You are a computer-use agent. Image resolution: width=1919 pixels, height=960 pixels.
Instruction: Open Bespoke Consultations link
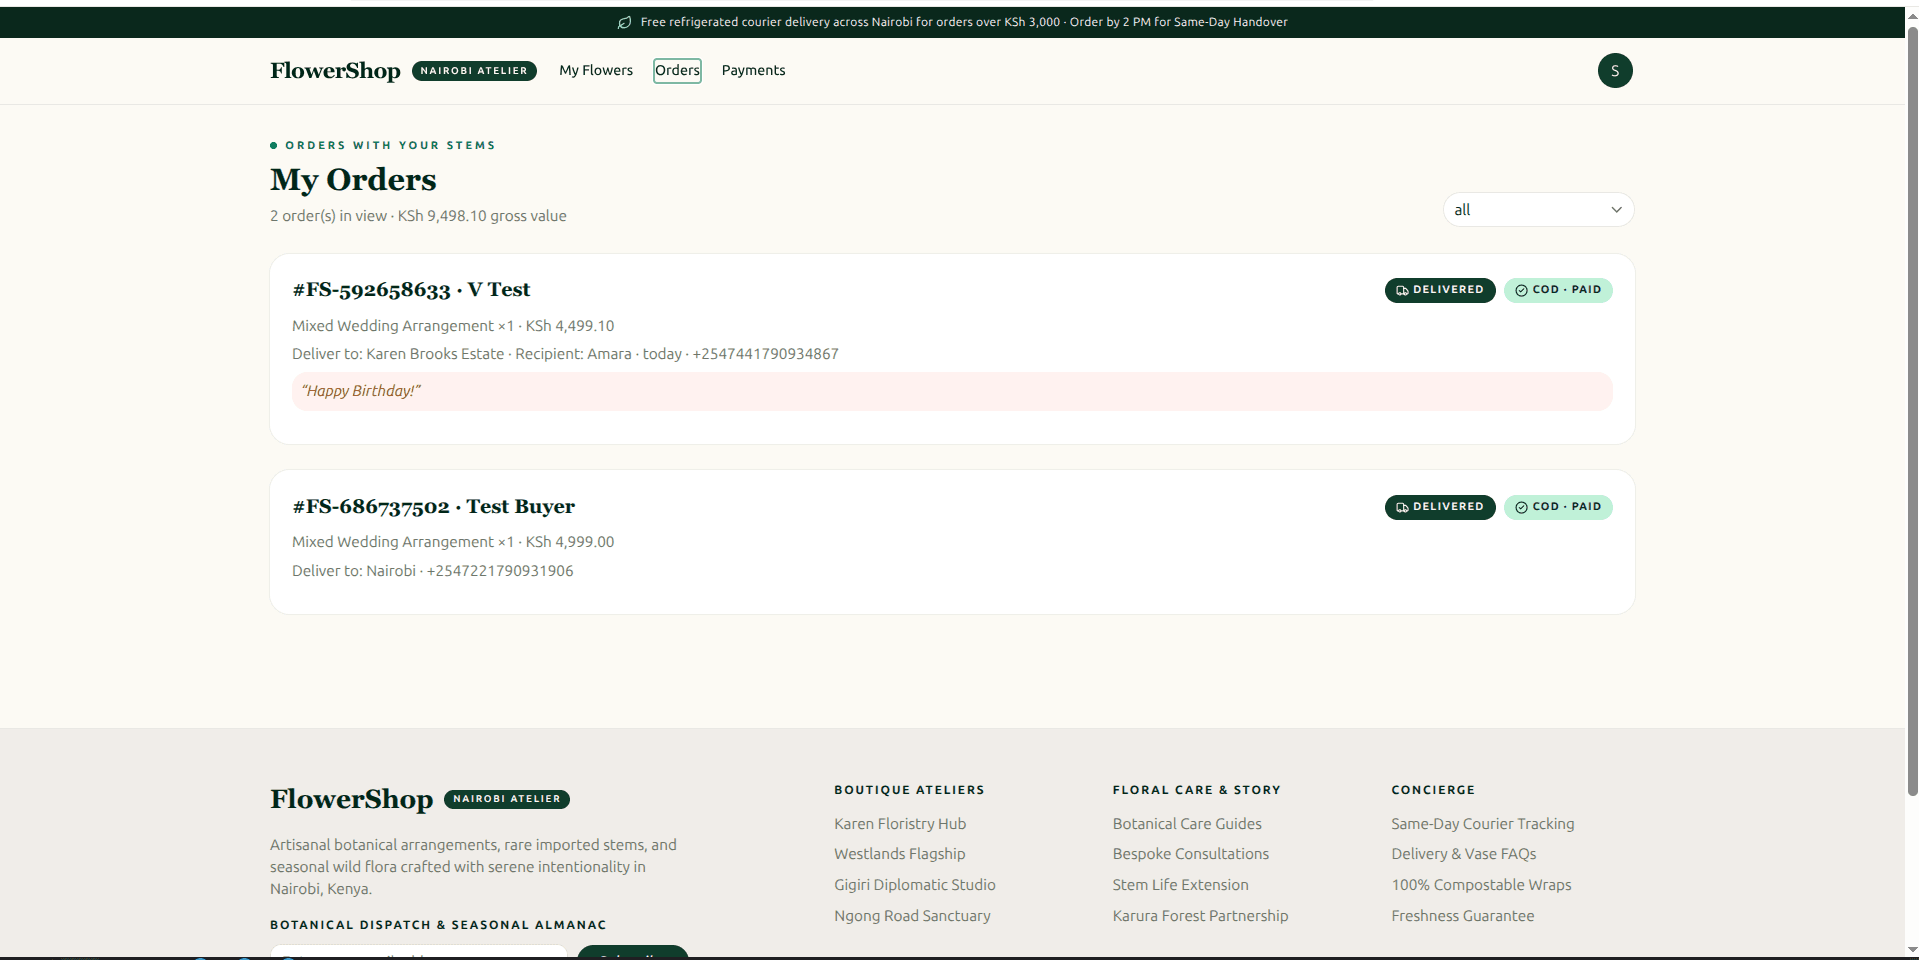1191,854
